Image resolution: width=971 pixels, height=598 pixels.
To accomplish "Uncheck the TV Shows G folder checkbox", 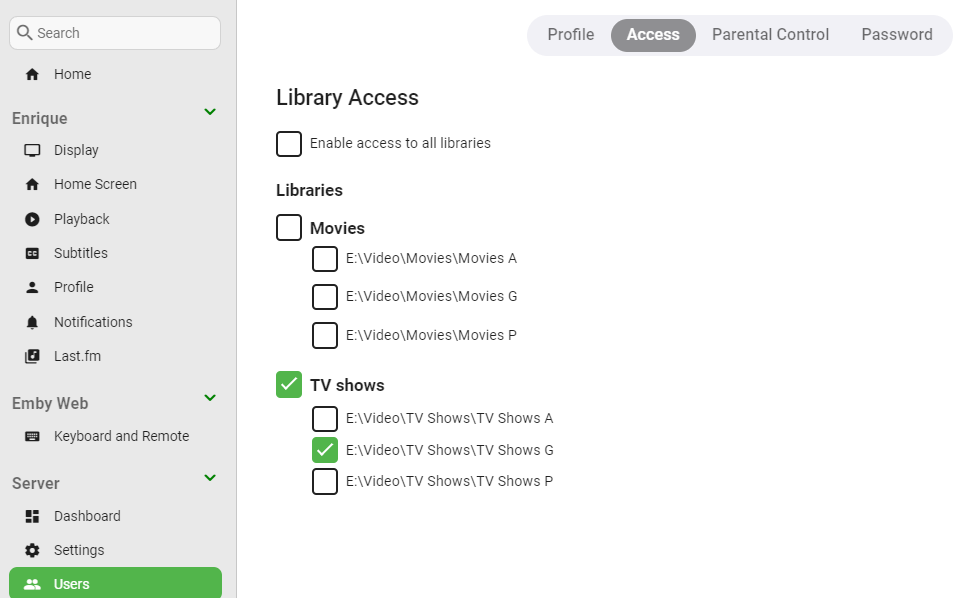I will point(324,450).
